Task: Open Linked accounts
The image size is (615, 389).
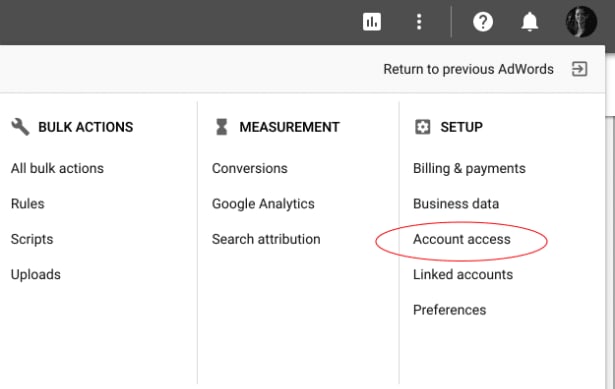Action: click(x=463, y=274)
